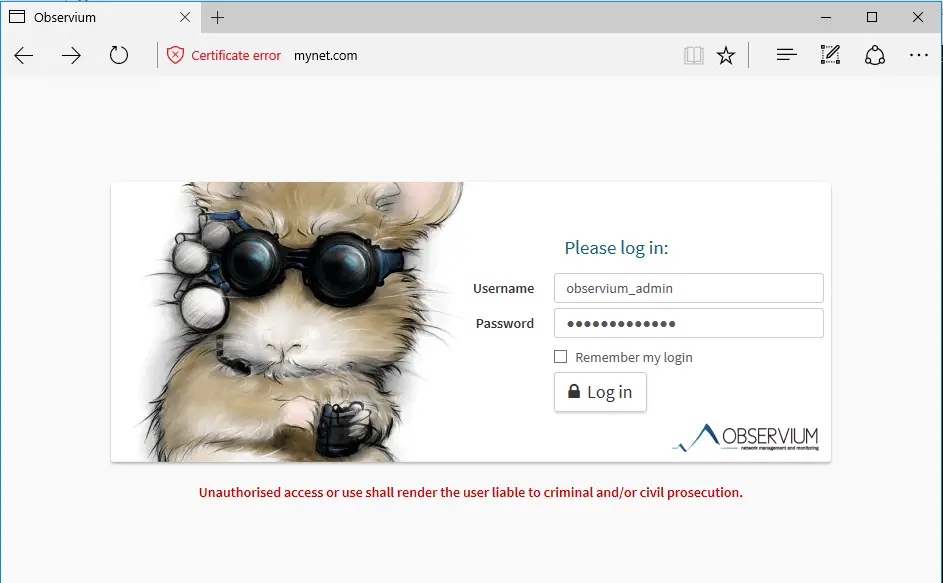Image resolution: width=943 pixels, height=583 pixels.
Task: Open the Hub panel icon
Action: tap(787, 55)
